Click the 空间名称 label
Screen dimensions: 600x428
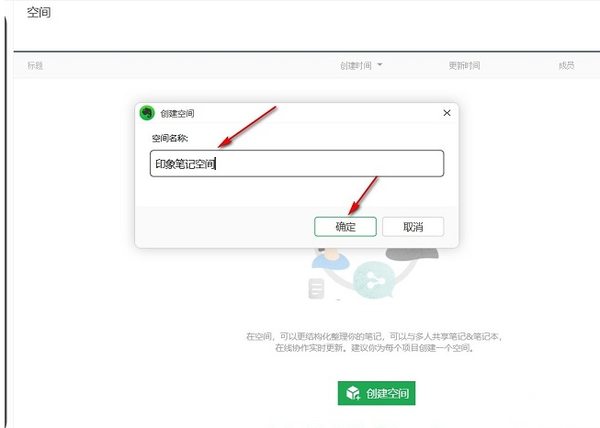coord(170,138)
